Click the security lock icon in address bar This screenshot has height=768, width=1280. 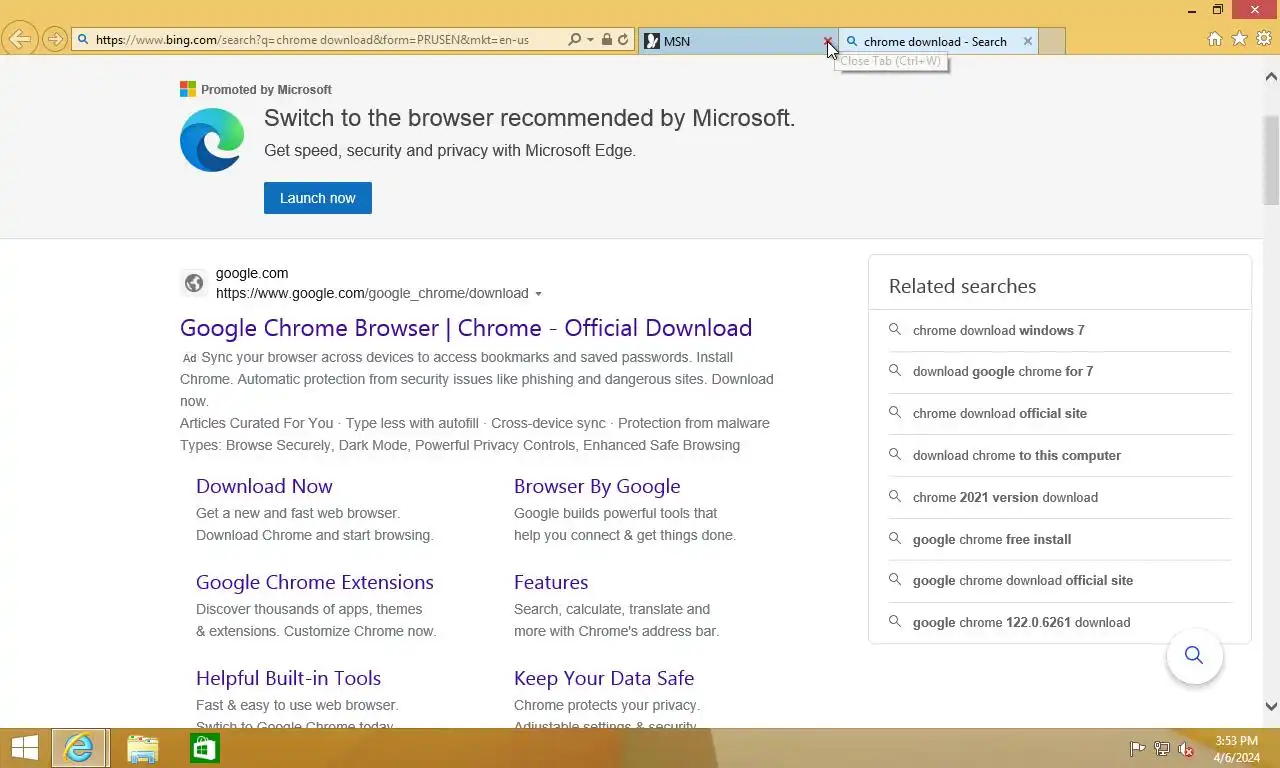(607, 40)
